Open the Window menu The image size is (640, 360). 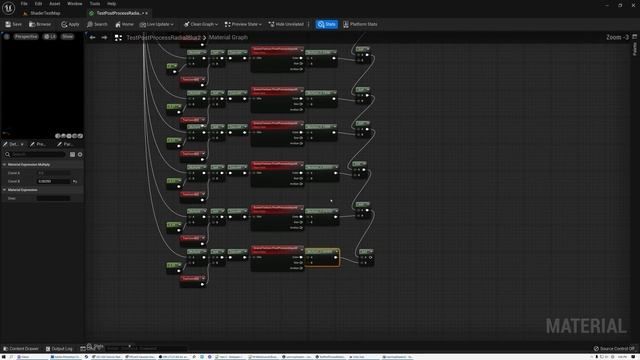point(75,4)
